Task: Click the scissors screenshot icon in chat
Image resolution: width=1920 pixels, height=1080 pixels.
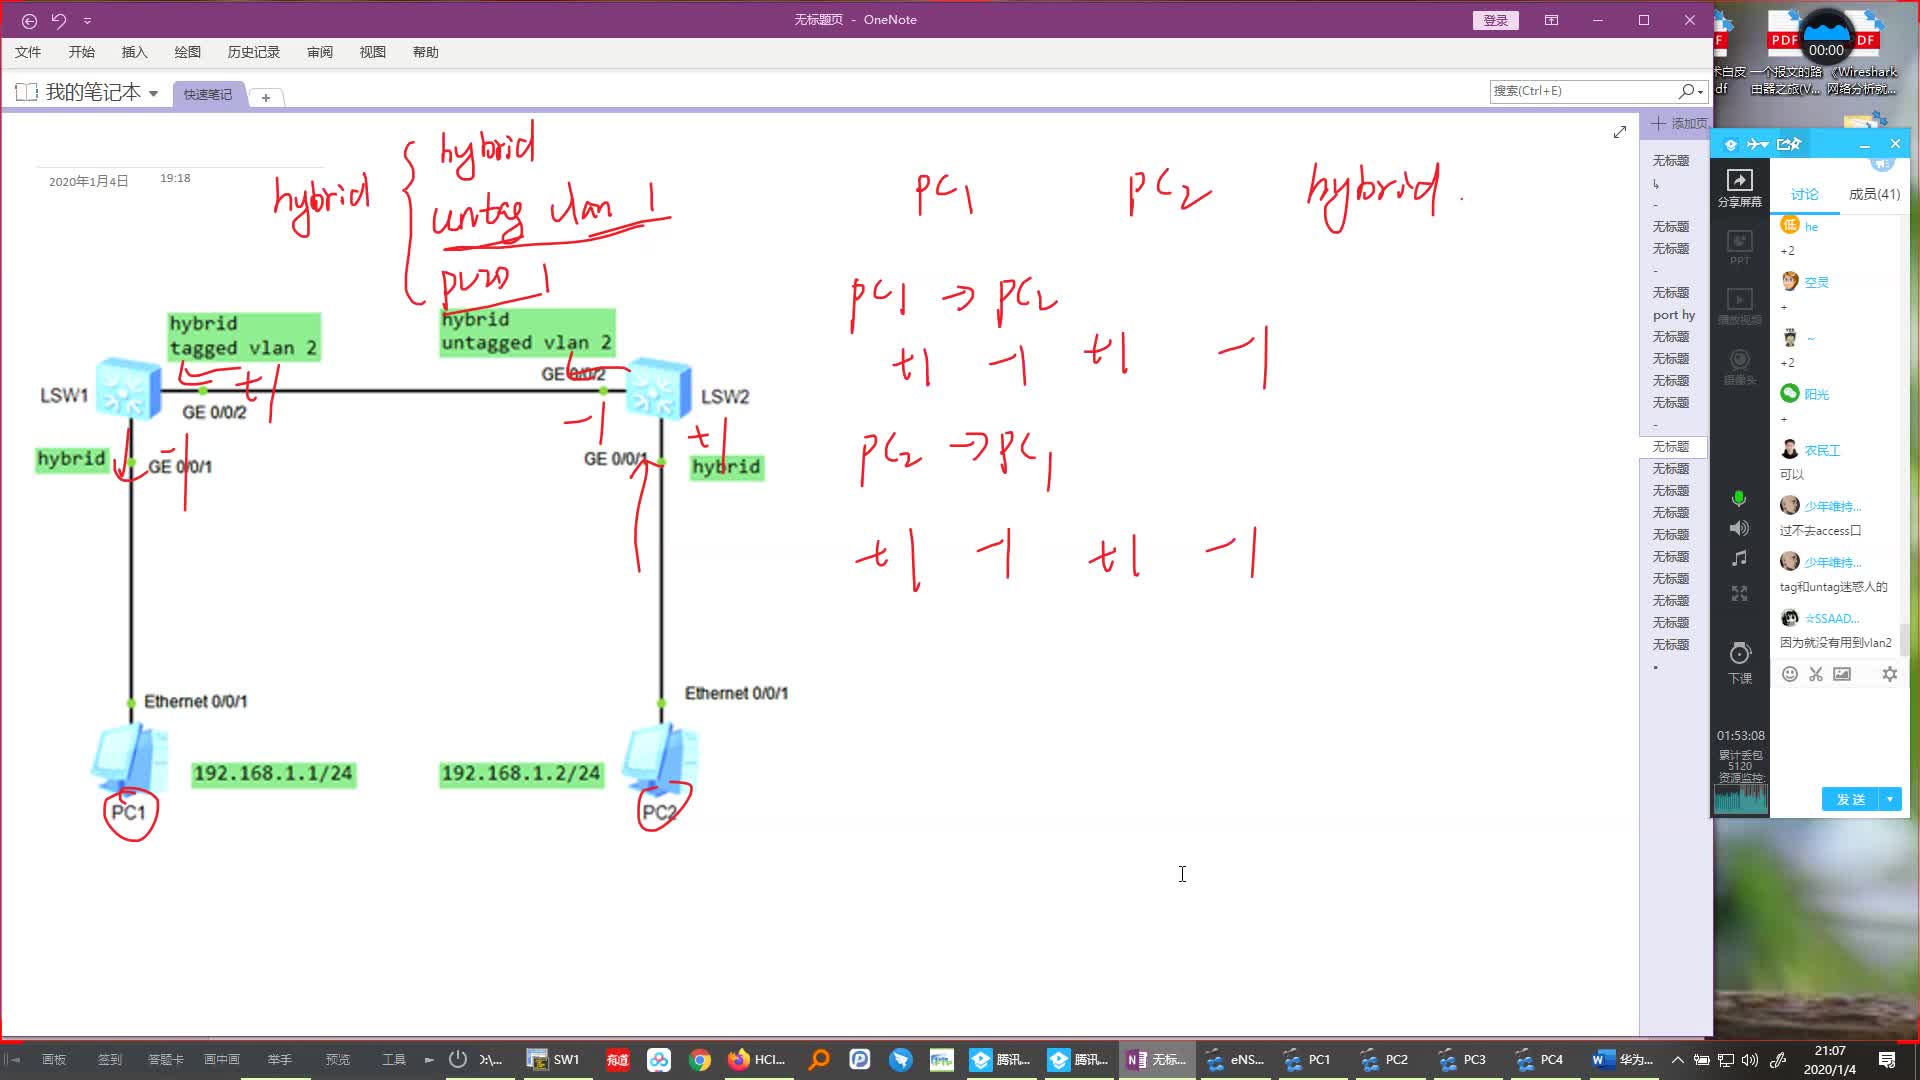Action: click(1816, 674)
